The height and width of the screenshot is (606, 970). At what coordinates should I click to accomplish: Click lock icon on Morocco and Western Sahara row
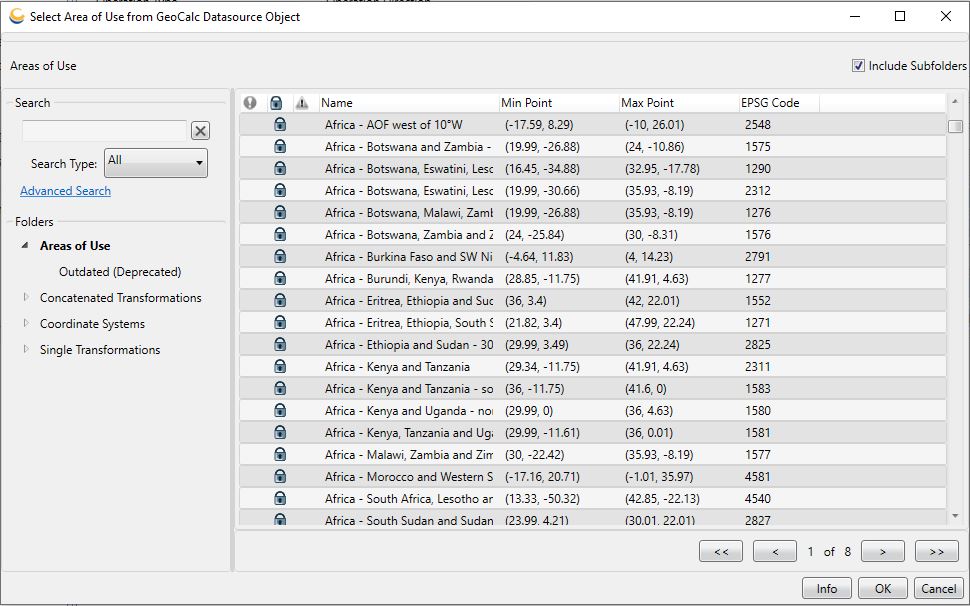pyautogui.click(x=280, y=476)
